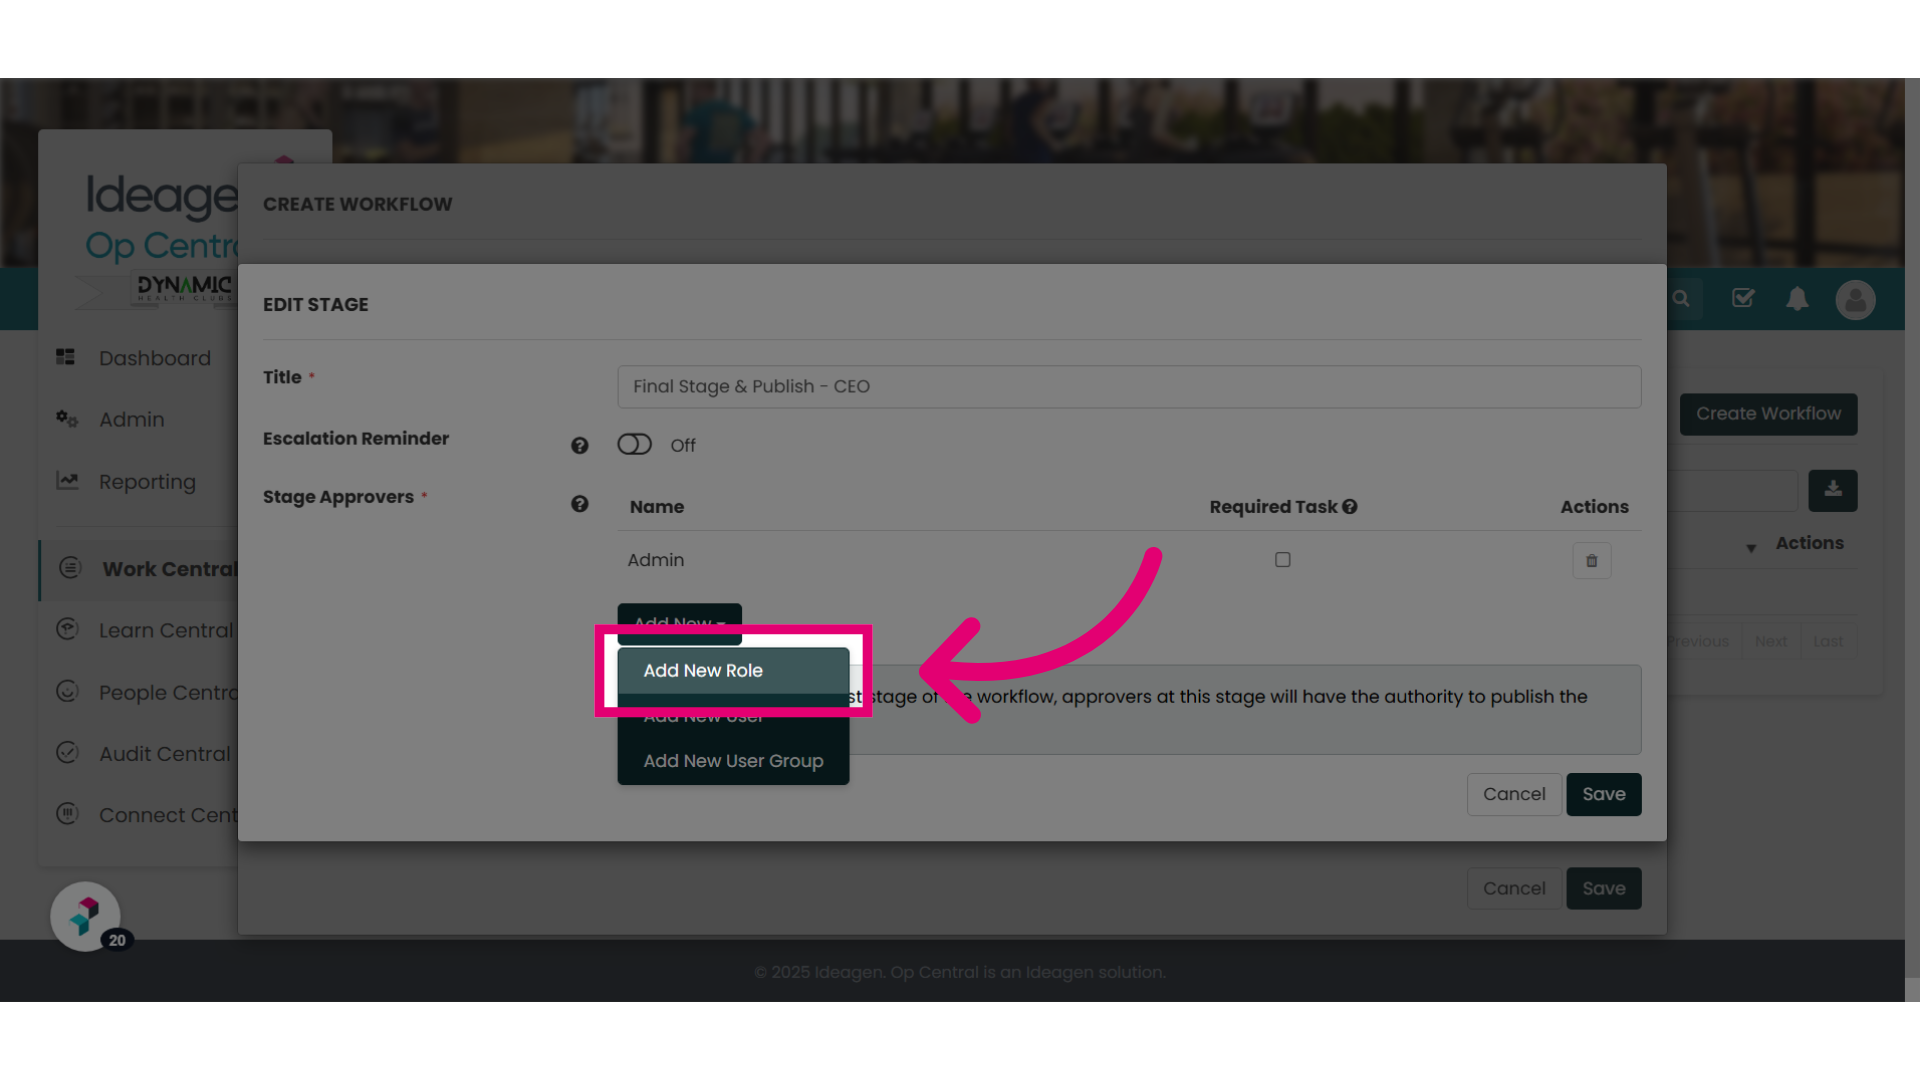Open the Stage Approvers help icon
The width and height of the screenshot is (1920, 1080).
point(579,504)
